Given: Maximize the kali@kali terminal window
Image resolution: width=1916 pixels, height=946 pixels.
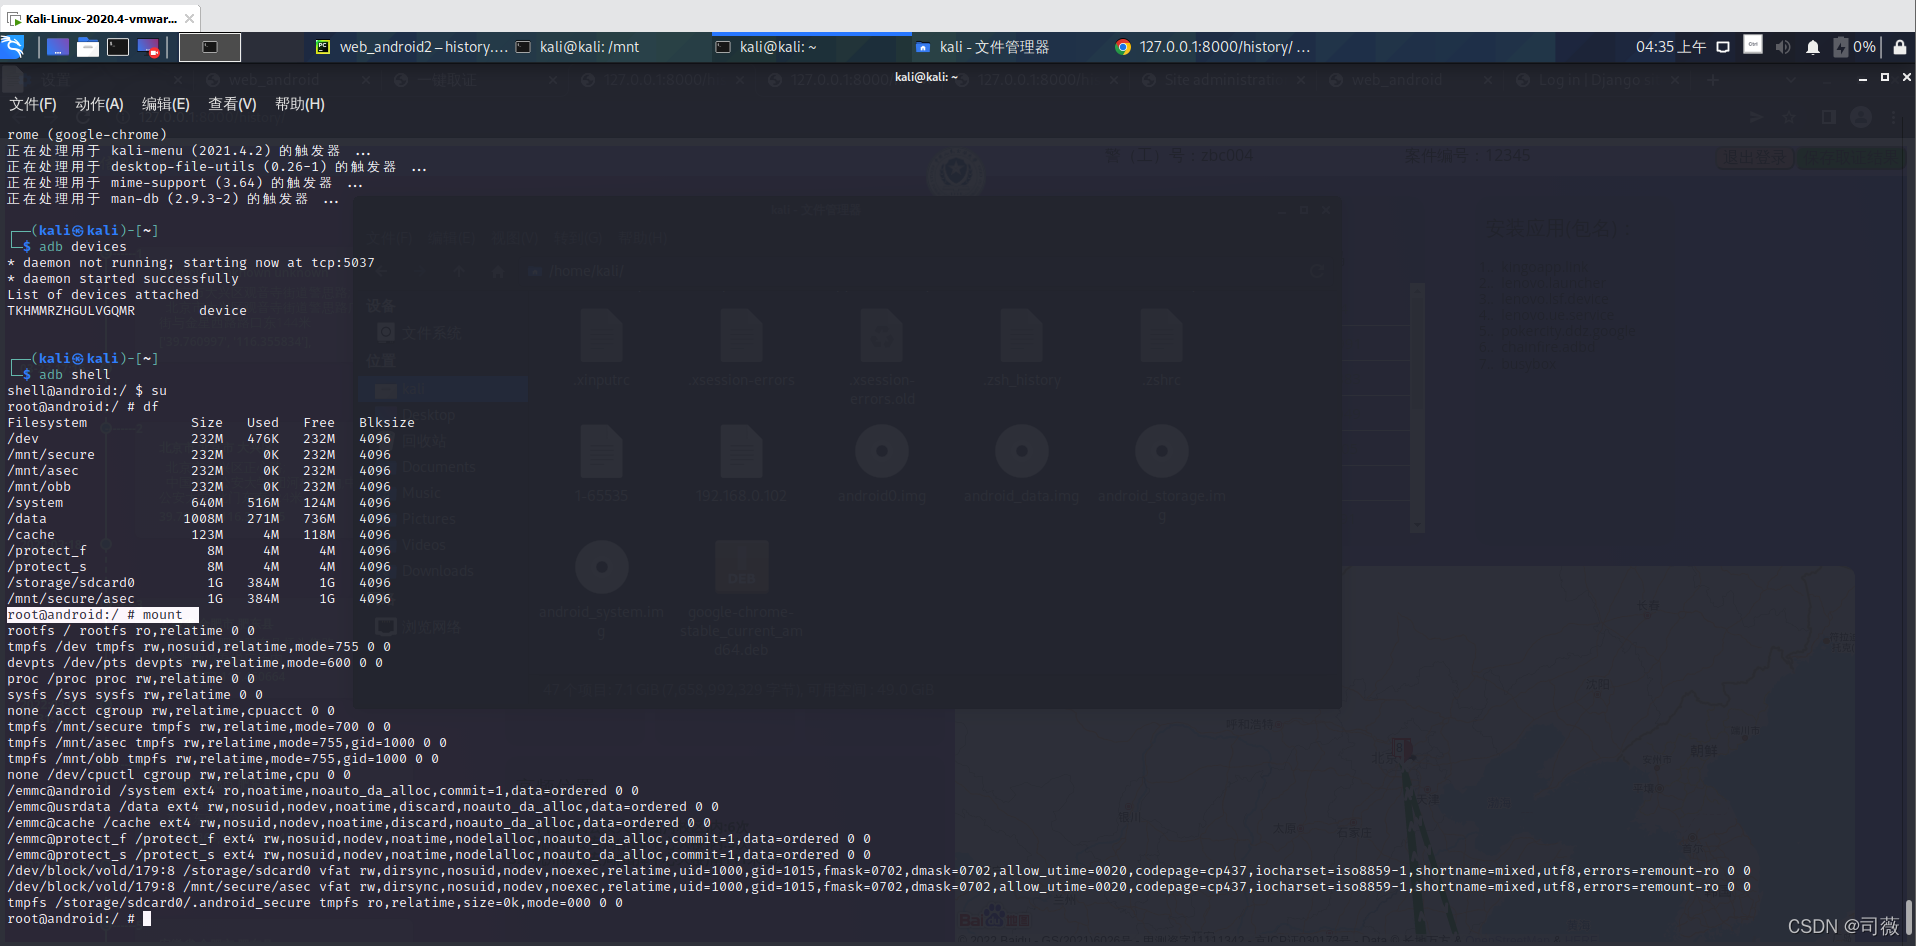Looking at the screenshot, I should coord(1885,77).
